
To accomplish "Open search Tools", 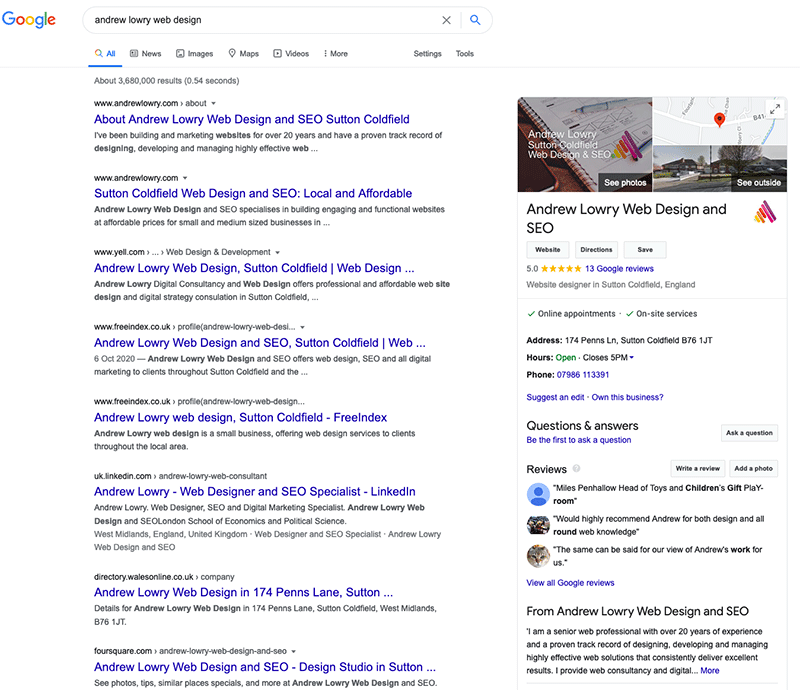I will point(465,54).
